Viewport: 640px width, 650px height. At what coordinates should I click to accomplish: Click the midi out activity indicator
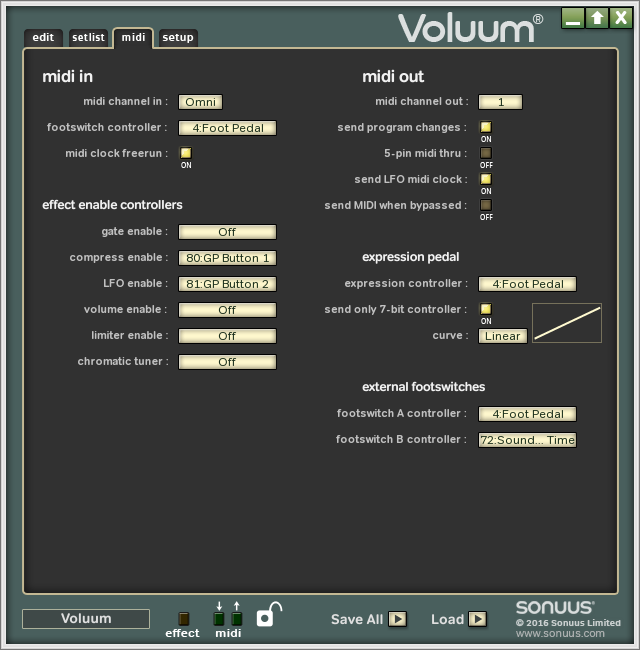coord(237,619)
